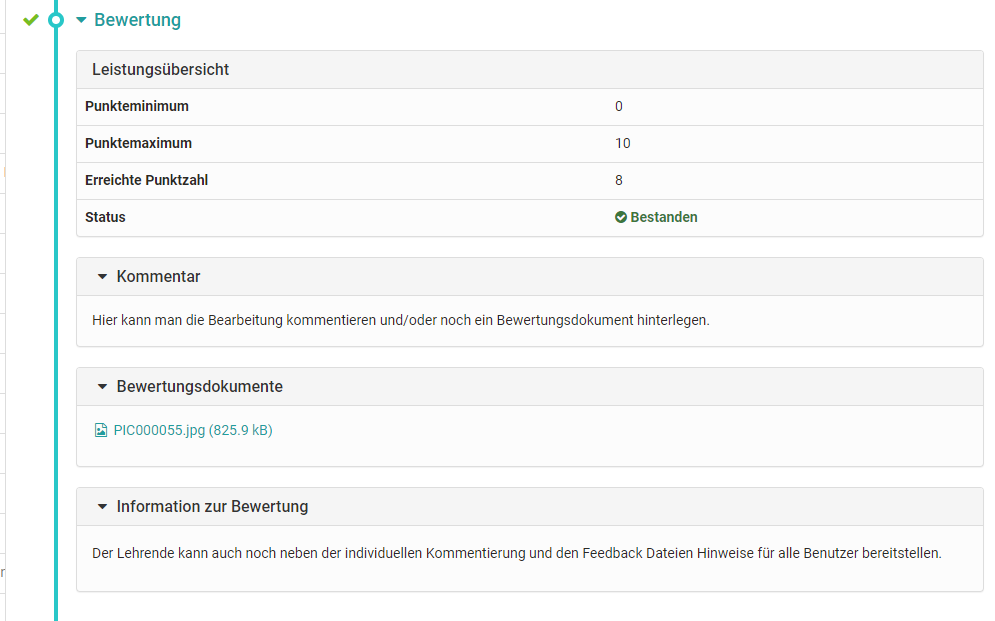The image size is (995, 621).
Task: Click the Kommentar panel title
Action: 158,277
